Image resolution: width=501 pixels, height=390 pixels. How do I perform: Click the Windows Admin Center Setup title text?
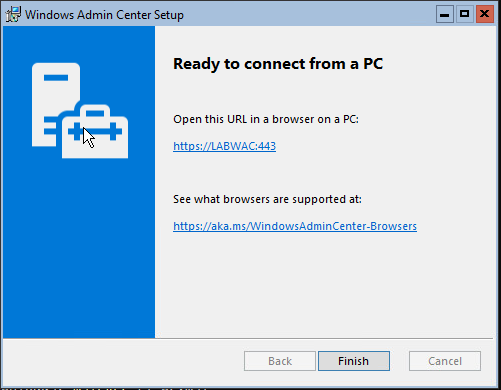pyautogui.click(x=104, y=15)
